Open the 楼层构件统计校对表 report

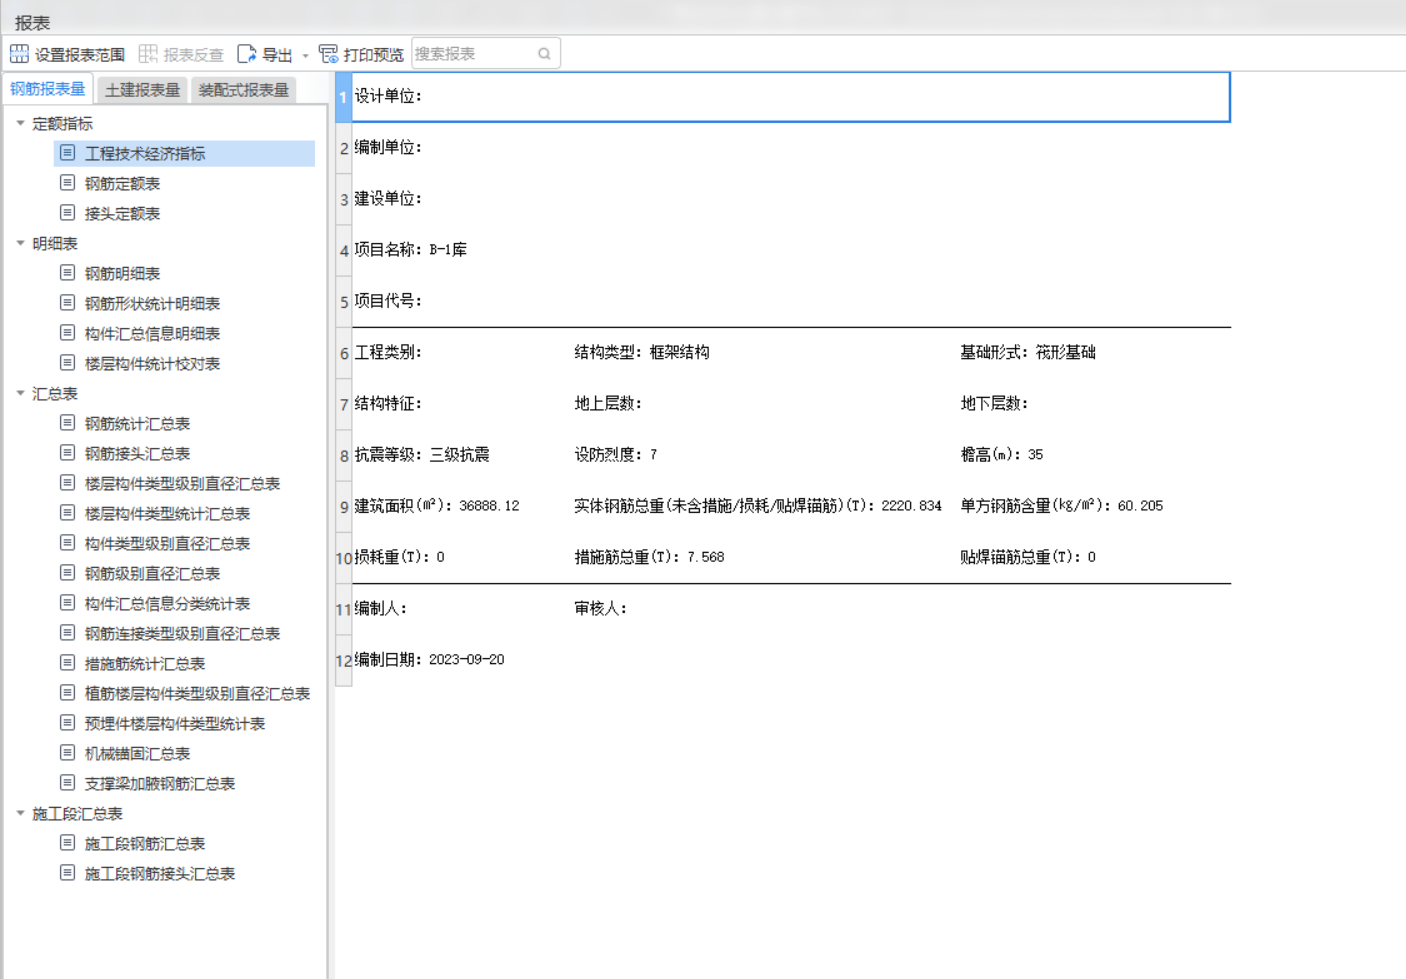pos(152,363)
